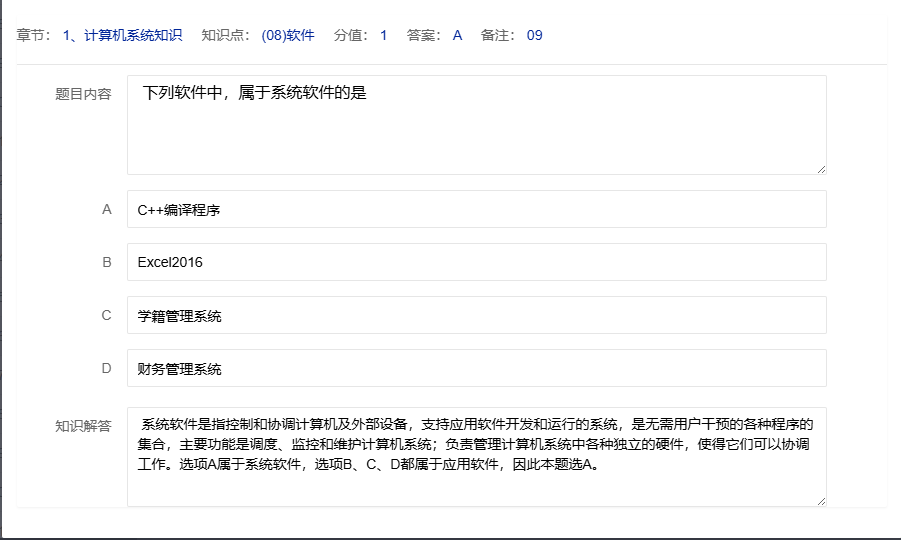901x540 pixels.
Task: Click option A field containing C++编译程序
Action: pos(476,210)
